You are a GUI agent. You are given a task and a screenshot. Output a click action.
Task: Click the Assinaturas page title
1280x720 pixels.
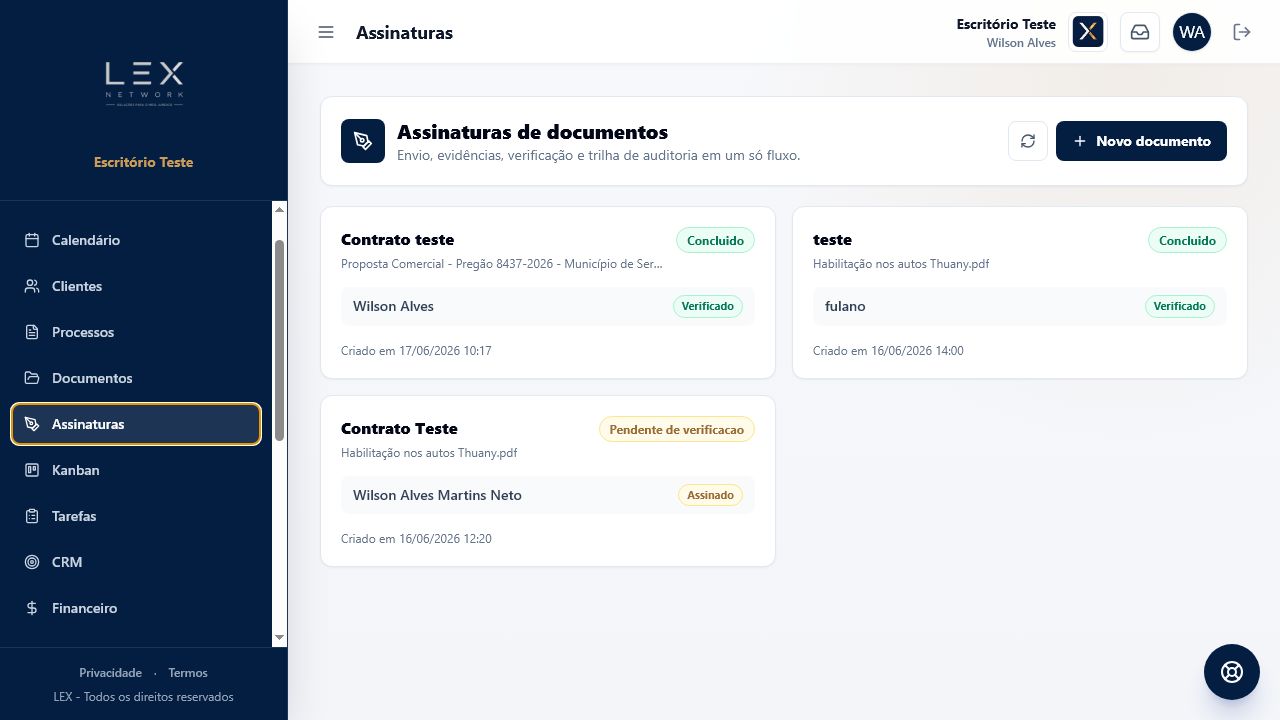pos(404,33)
